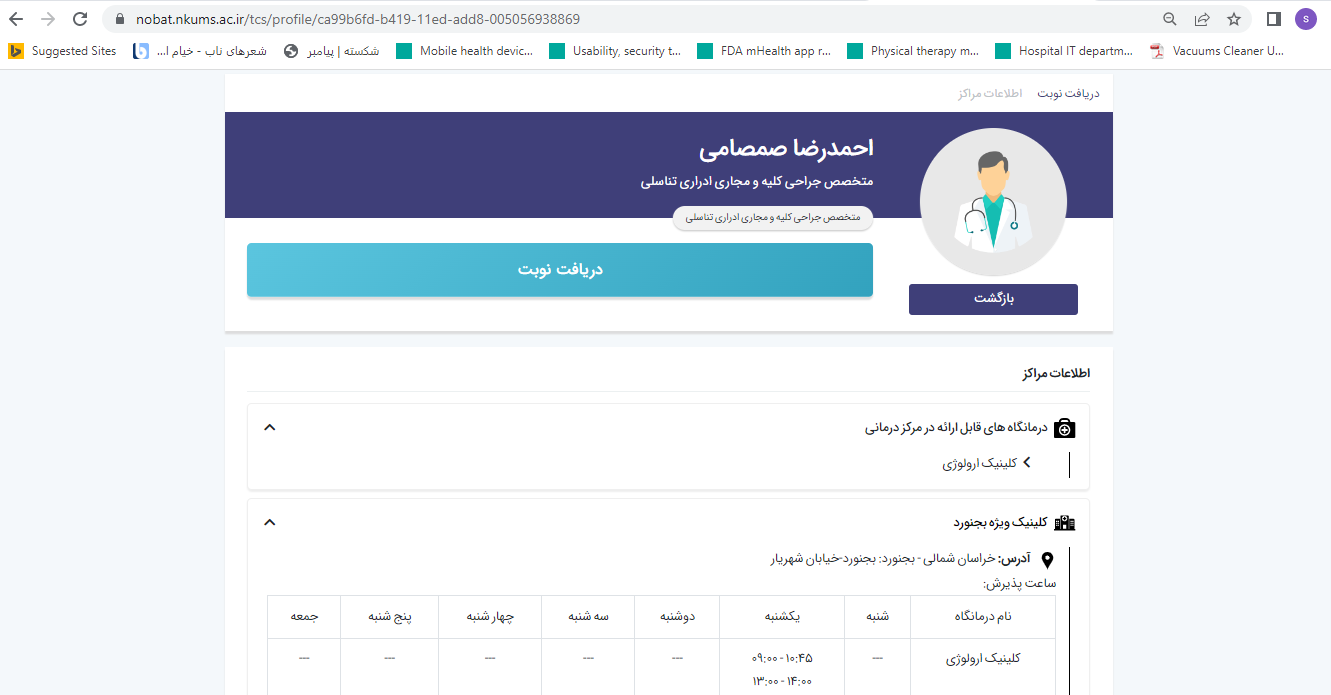Click the چهار شنبه column header

point(490,617)
